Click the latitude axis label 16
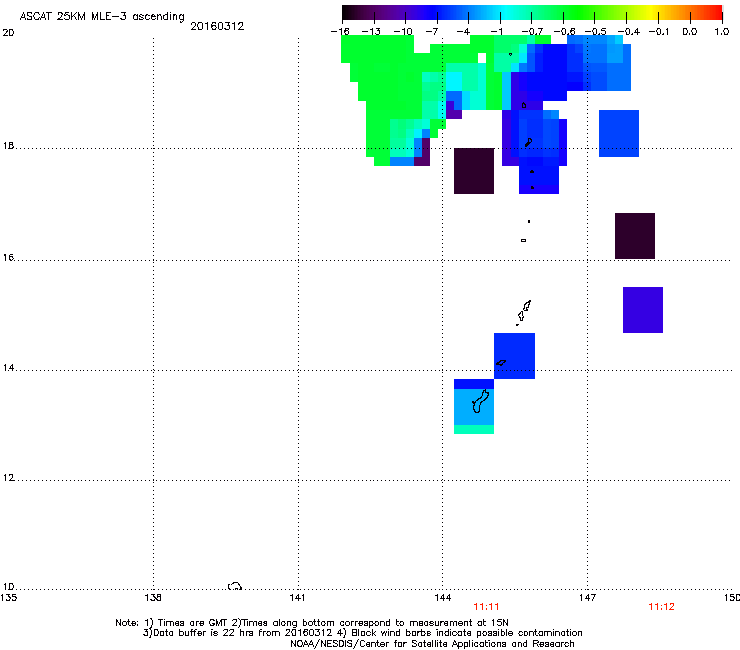 [8, 258]
